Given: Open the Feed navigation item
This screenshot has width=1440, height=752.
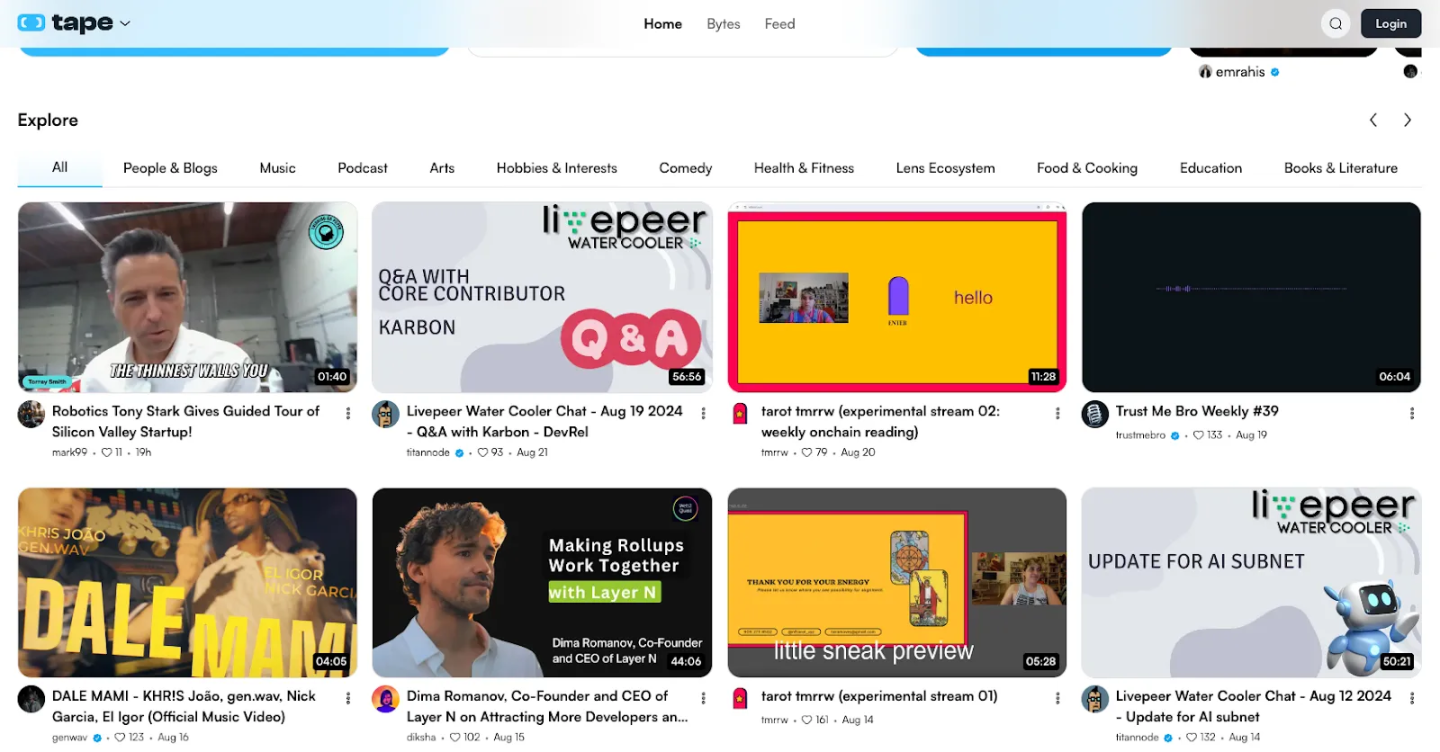Looking at the screenshot, I should pyautogui.click(x=780, y=24).
